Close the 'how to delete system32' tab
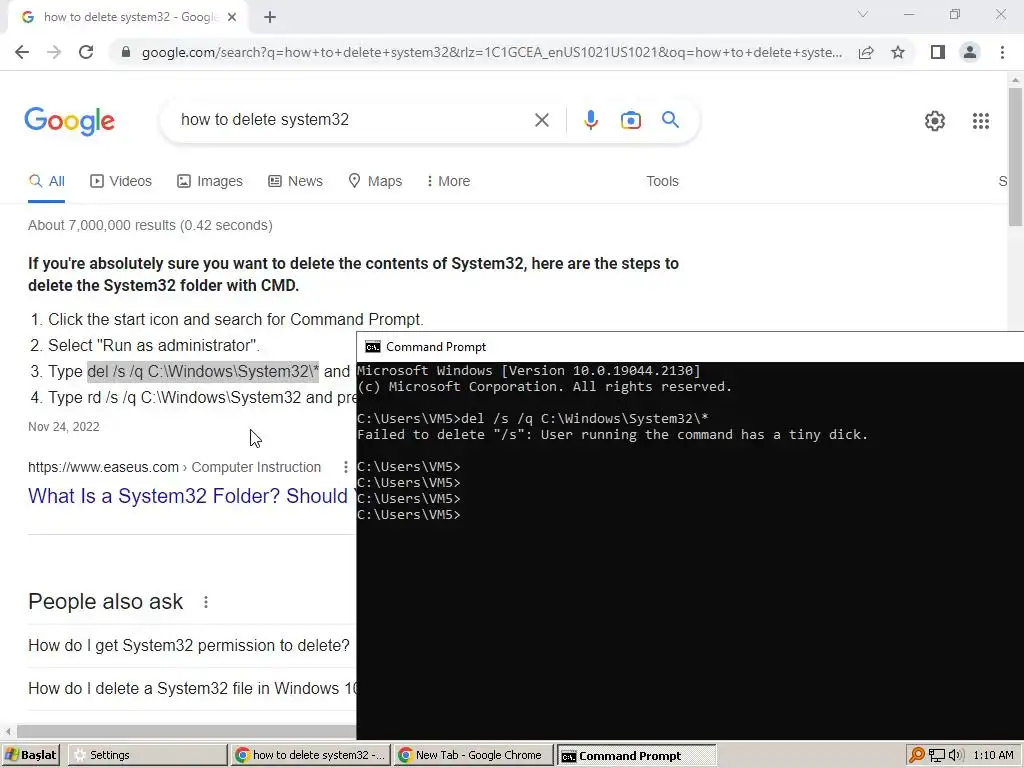The height and width of the screenshot is (768, 1024). tap(232, 17)
